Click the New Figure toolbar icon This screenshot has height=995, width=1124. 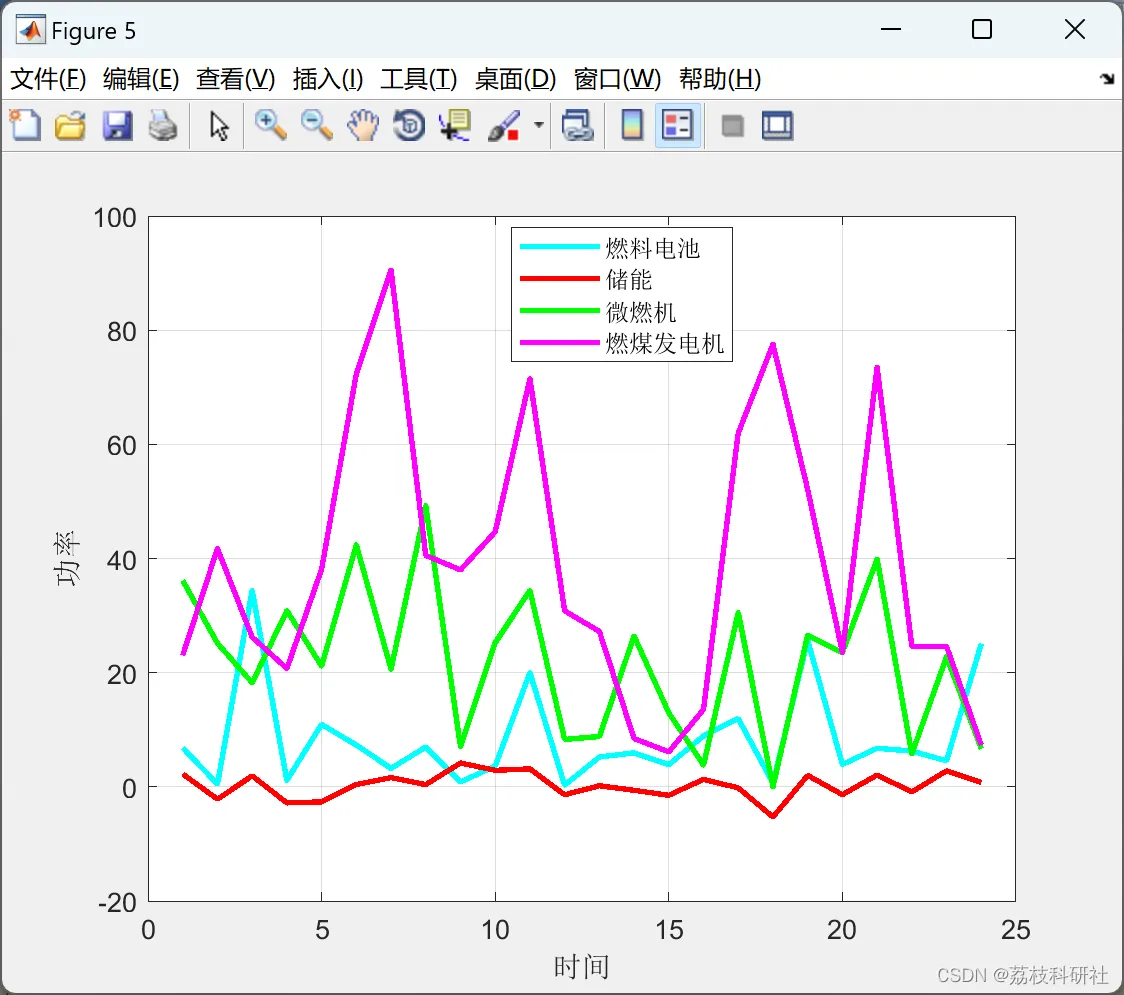click(x=25, y=125)
